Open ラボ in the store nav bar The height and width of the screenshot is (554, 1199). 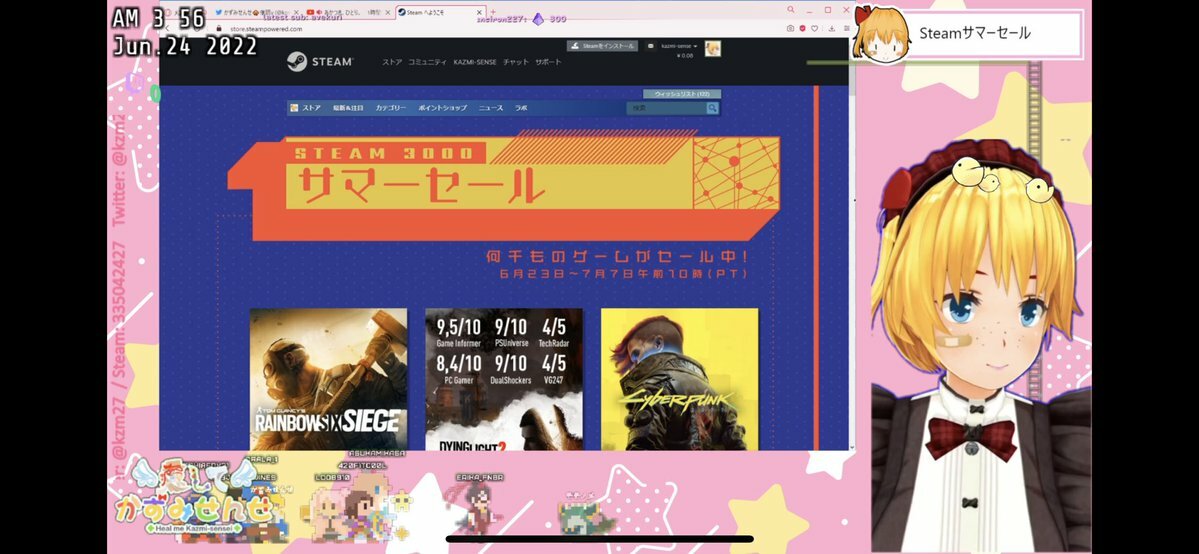coord(521,108)
